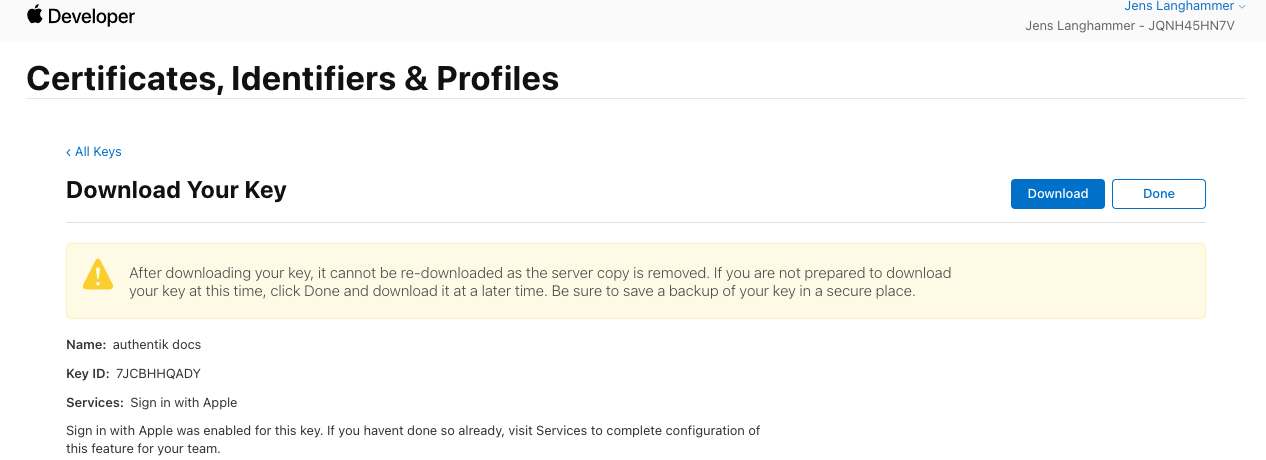Click the Name: field label
This screenshot has height=460, width=1266.
pyautogui.click(x=86, y=344)
